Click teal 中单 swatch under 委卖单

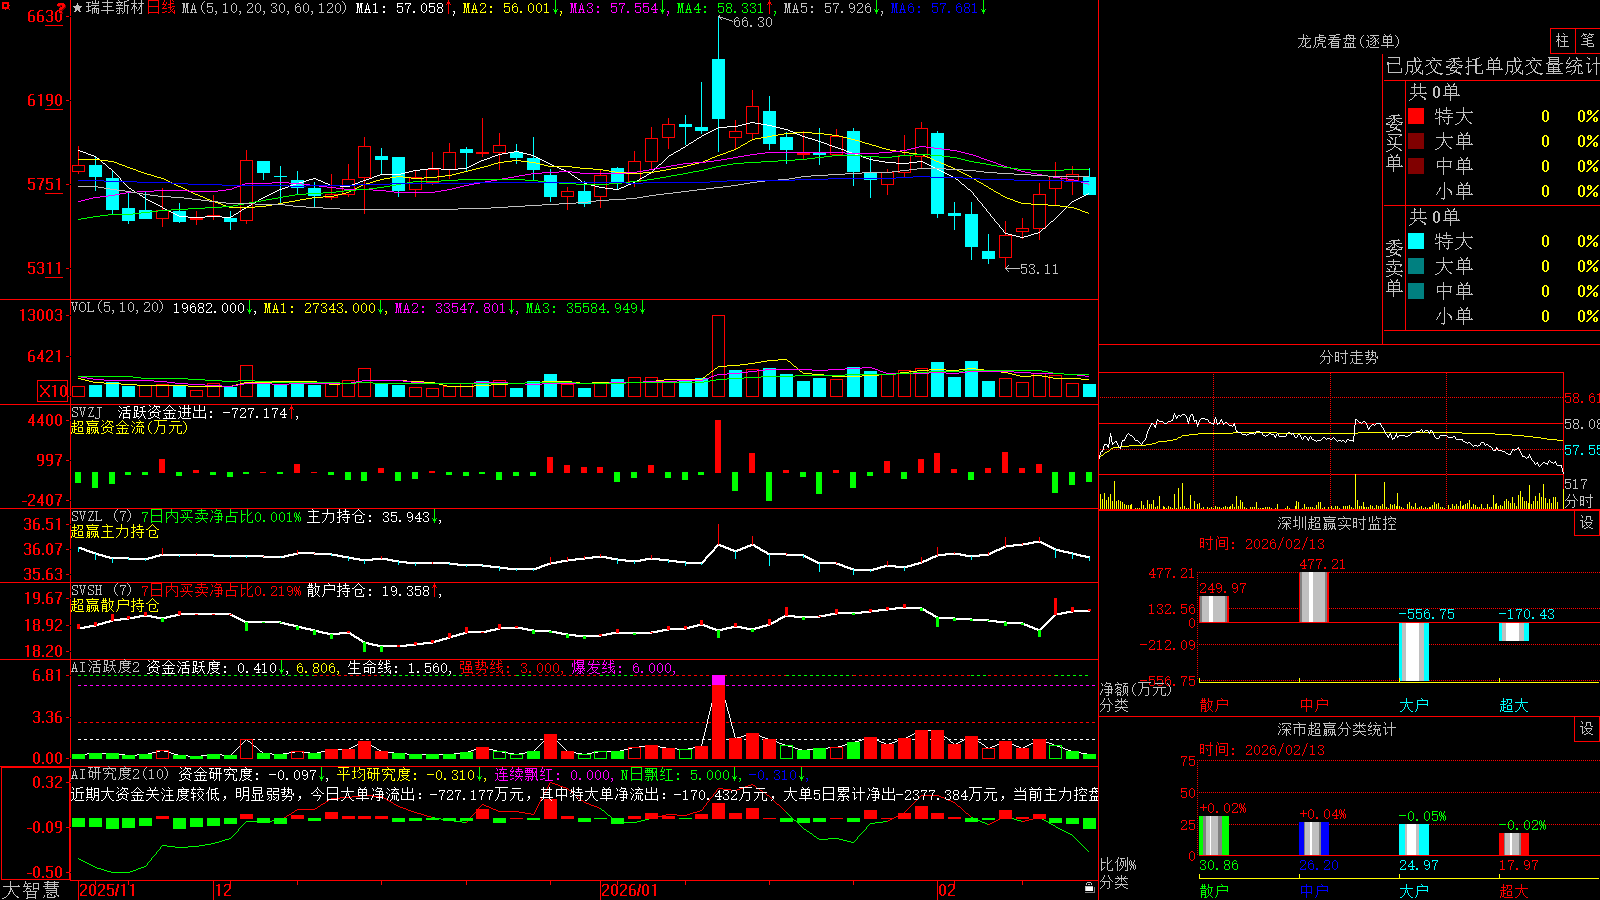[x=1416, y=291]
